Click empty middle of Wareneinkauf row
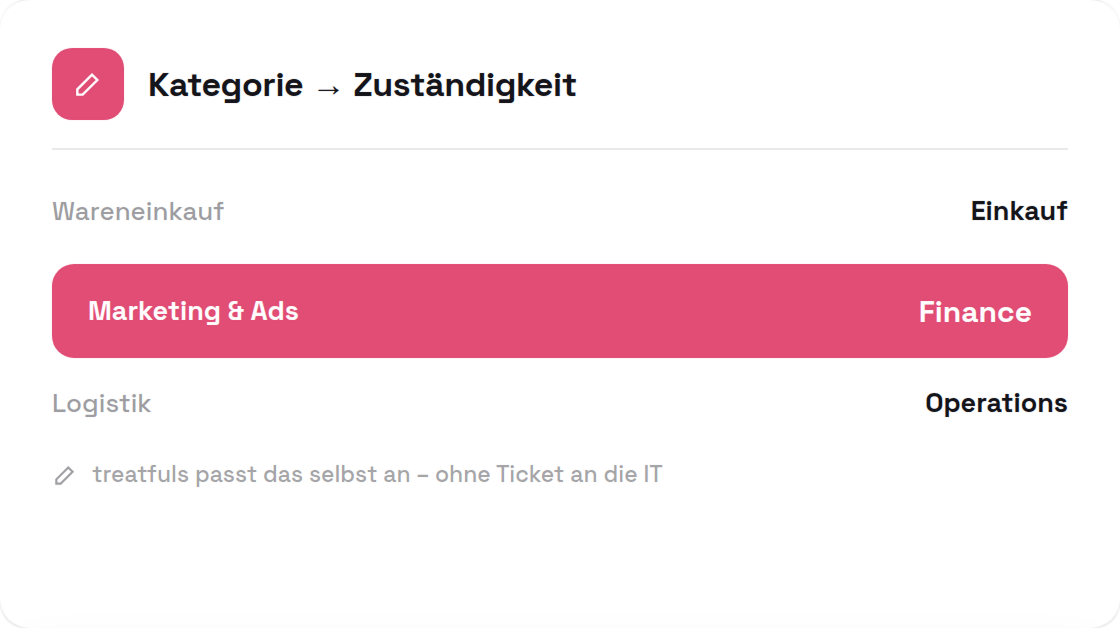Screen dimensions: 1120x628 (x=596, y=211)
